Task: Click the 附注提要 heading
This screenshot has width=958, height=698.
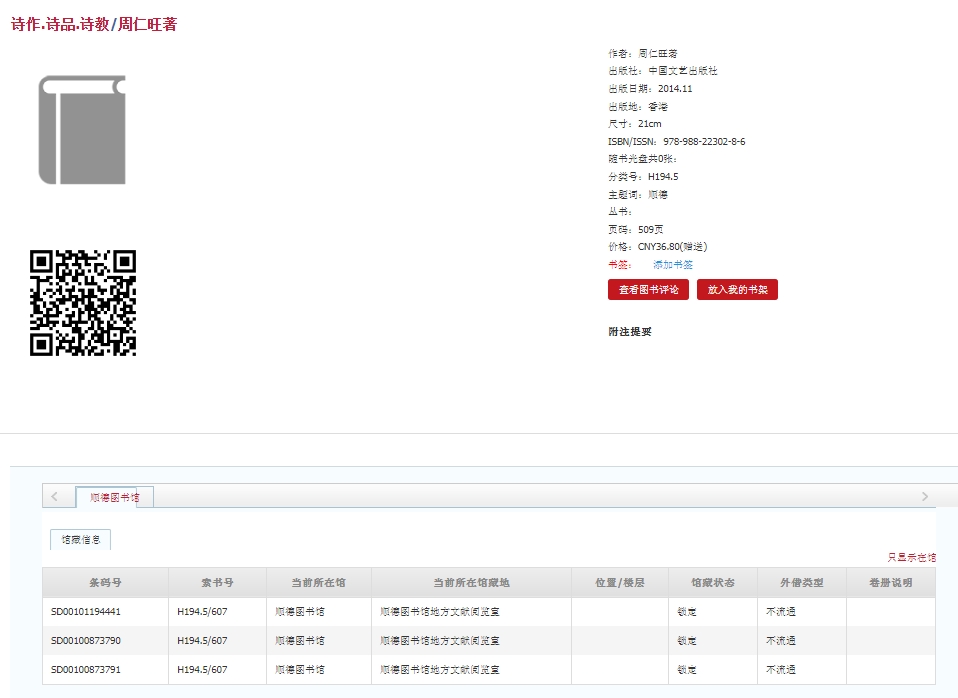Action: tap(630, 332)
